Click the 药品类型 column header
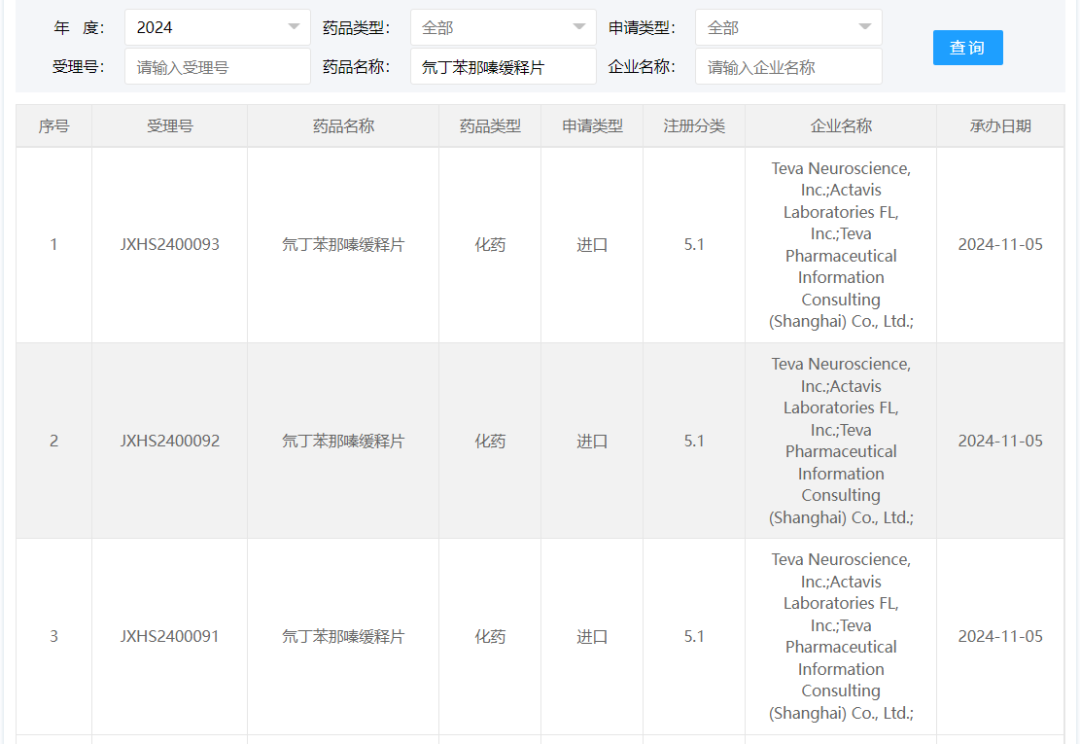 [x=490, y=126]
